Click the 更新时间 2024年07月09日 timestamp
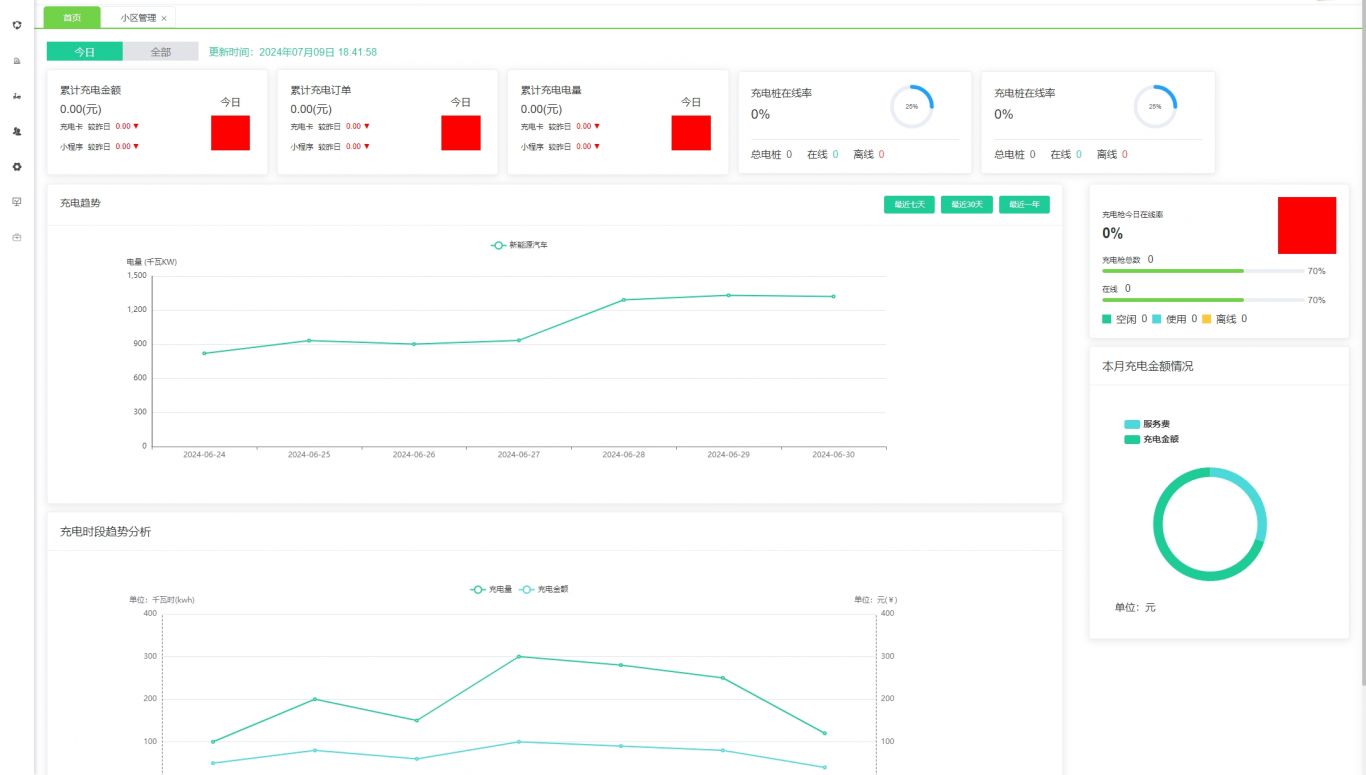Viewport: 1366px width, 775px height. pos(293,52)
